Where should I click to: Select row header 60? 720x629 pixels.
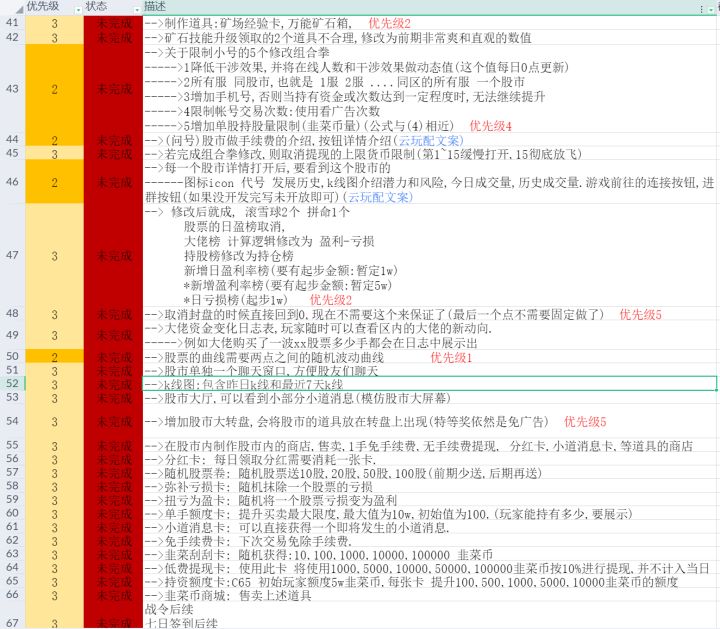pyautogui.click(x=12, y=513)
